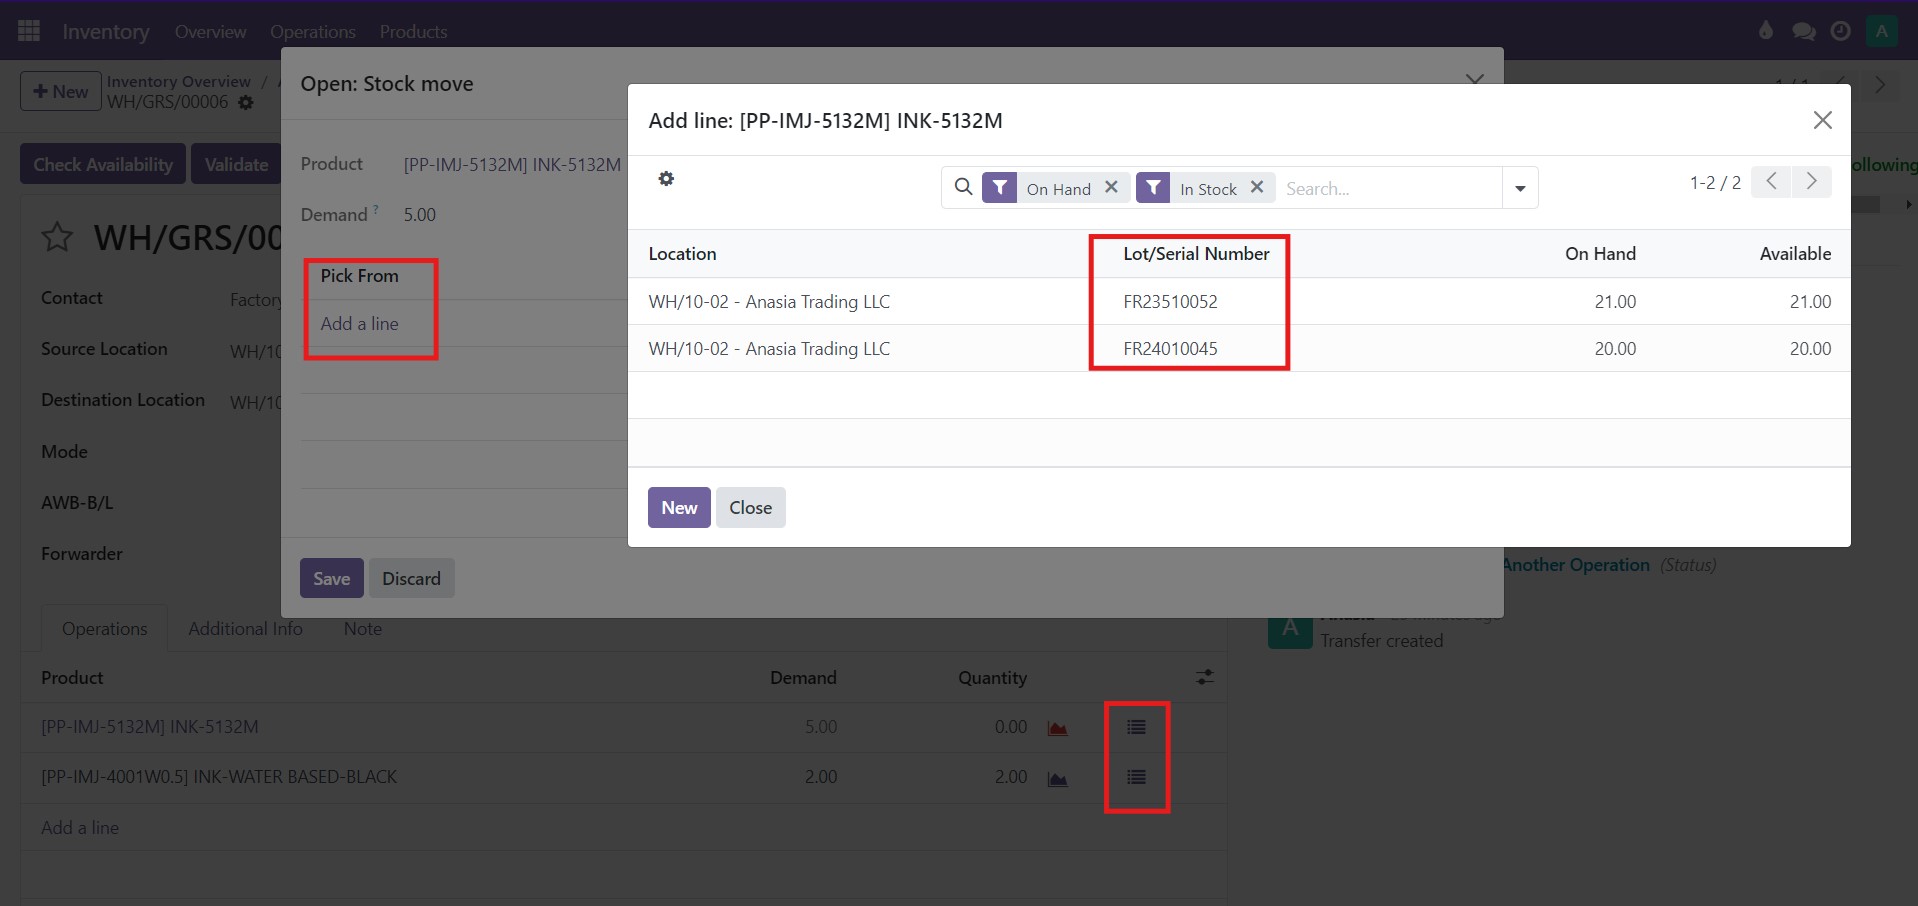Click the search magnifier icon
The width and height of the screenshot is (1918, 906).
click(x=963, y=187)
